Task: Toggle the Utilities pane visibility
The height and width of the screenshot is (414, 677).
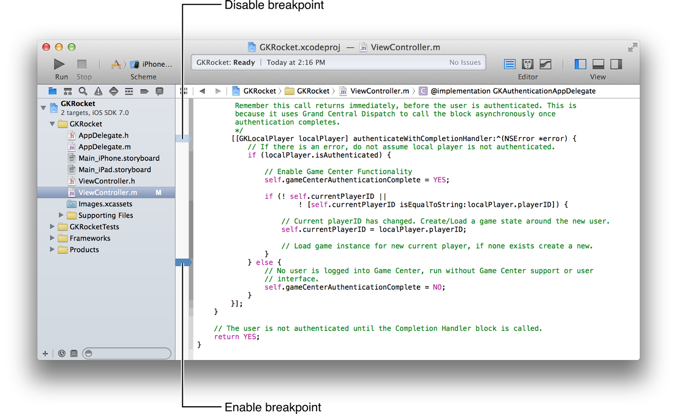Action: coord(616,64)
